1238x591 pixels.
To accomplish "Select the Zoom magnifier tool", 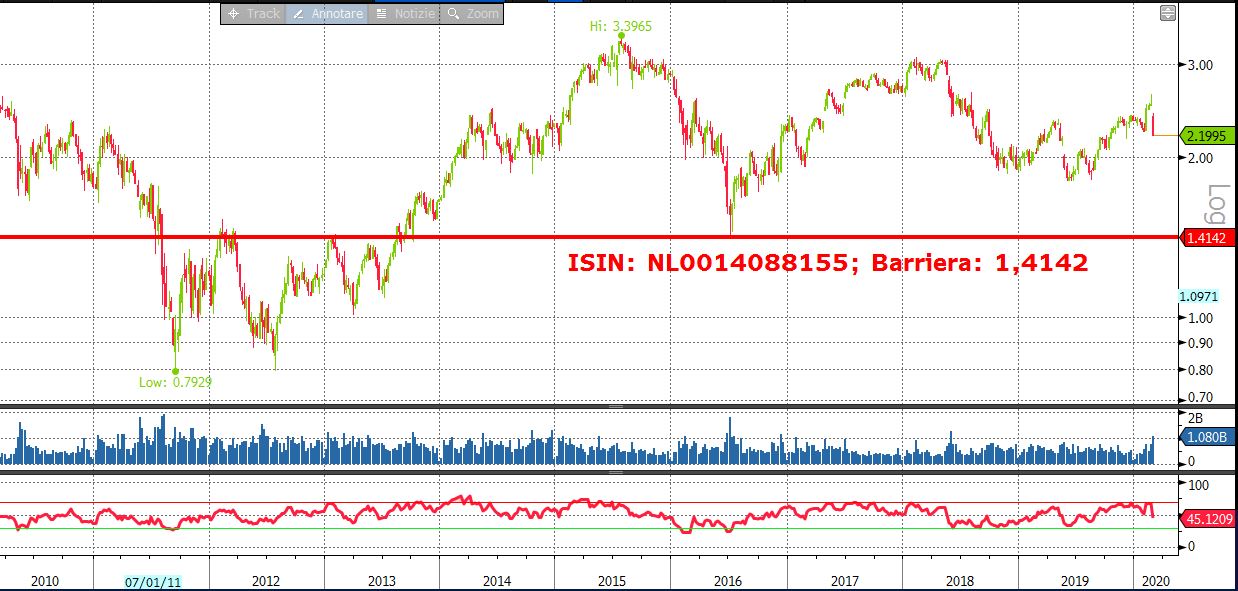I will coord(471,13).
